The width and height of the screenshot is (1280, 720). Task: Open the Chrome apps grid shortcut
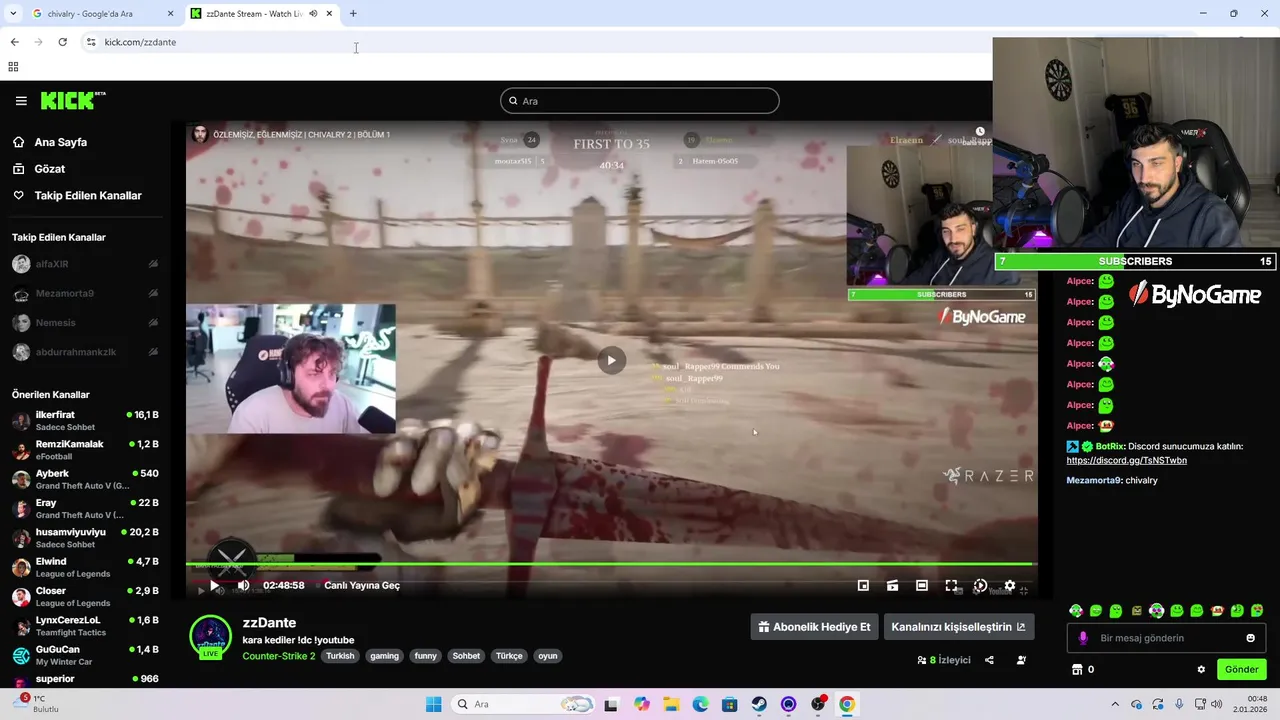(13, 67)
